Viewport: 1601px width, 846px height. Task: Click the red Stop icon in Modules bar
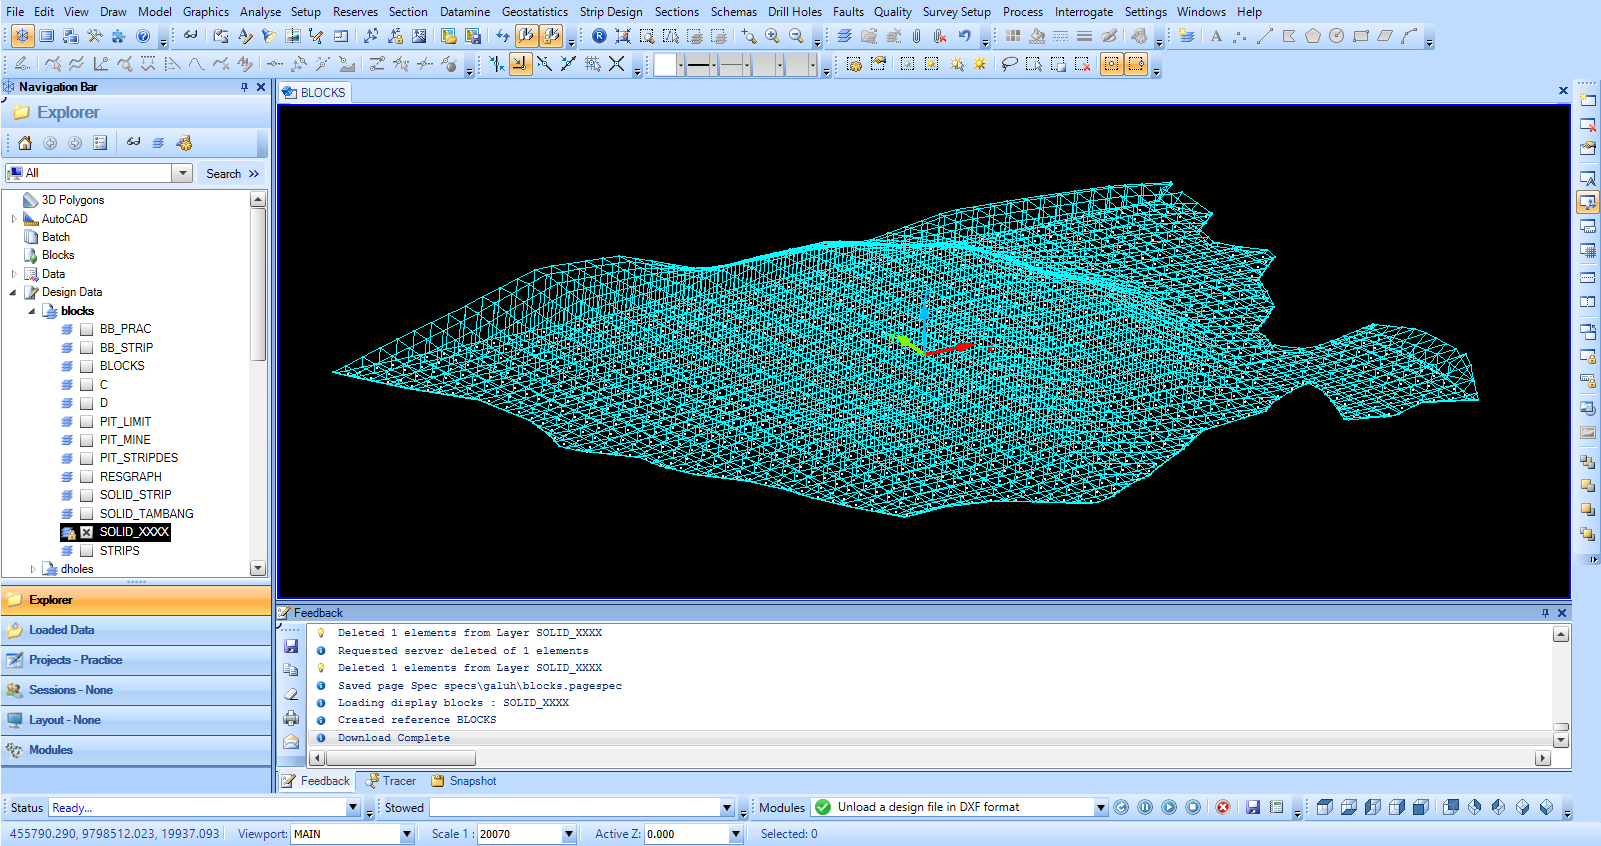(1222, 807)
